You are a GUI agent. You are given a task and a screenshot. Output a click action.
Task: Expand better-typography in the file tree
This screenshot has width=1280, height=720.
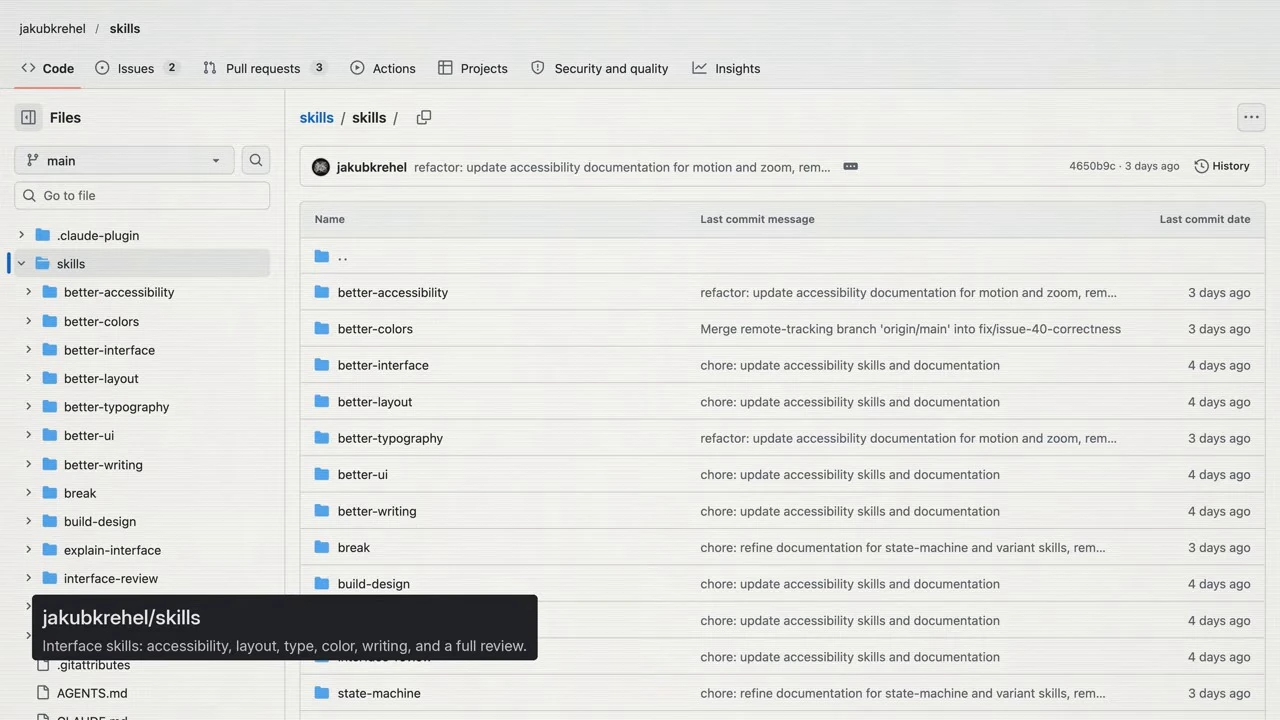[x=28, y=407]
